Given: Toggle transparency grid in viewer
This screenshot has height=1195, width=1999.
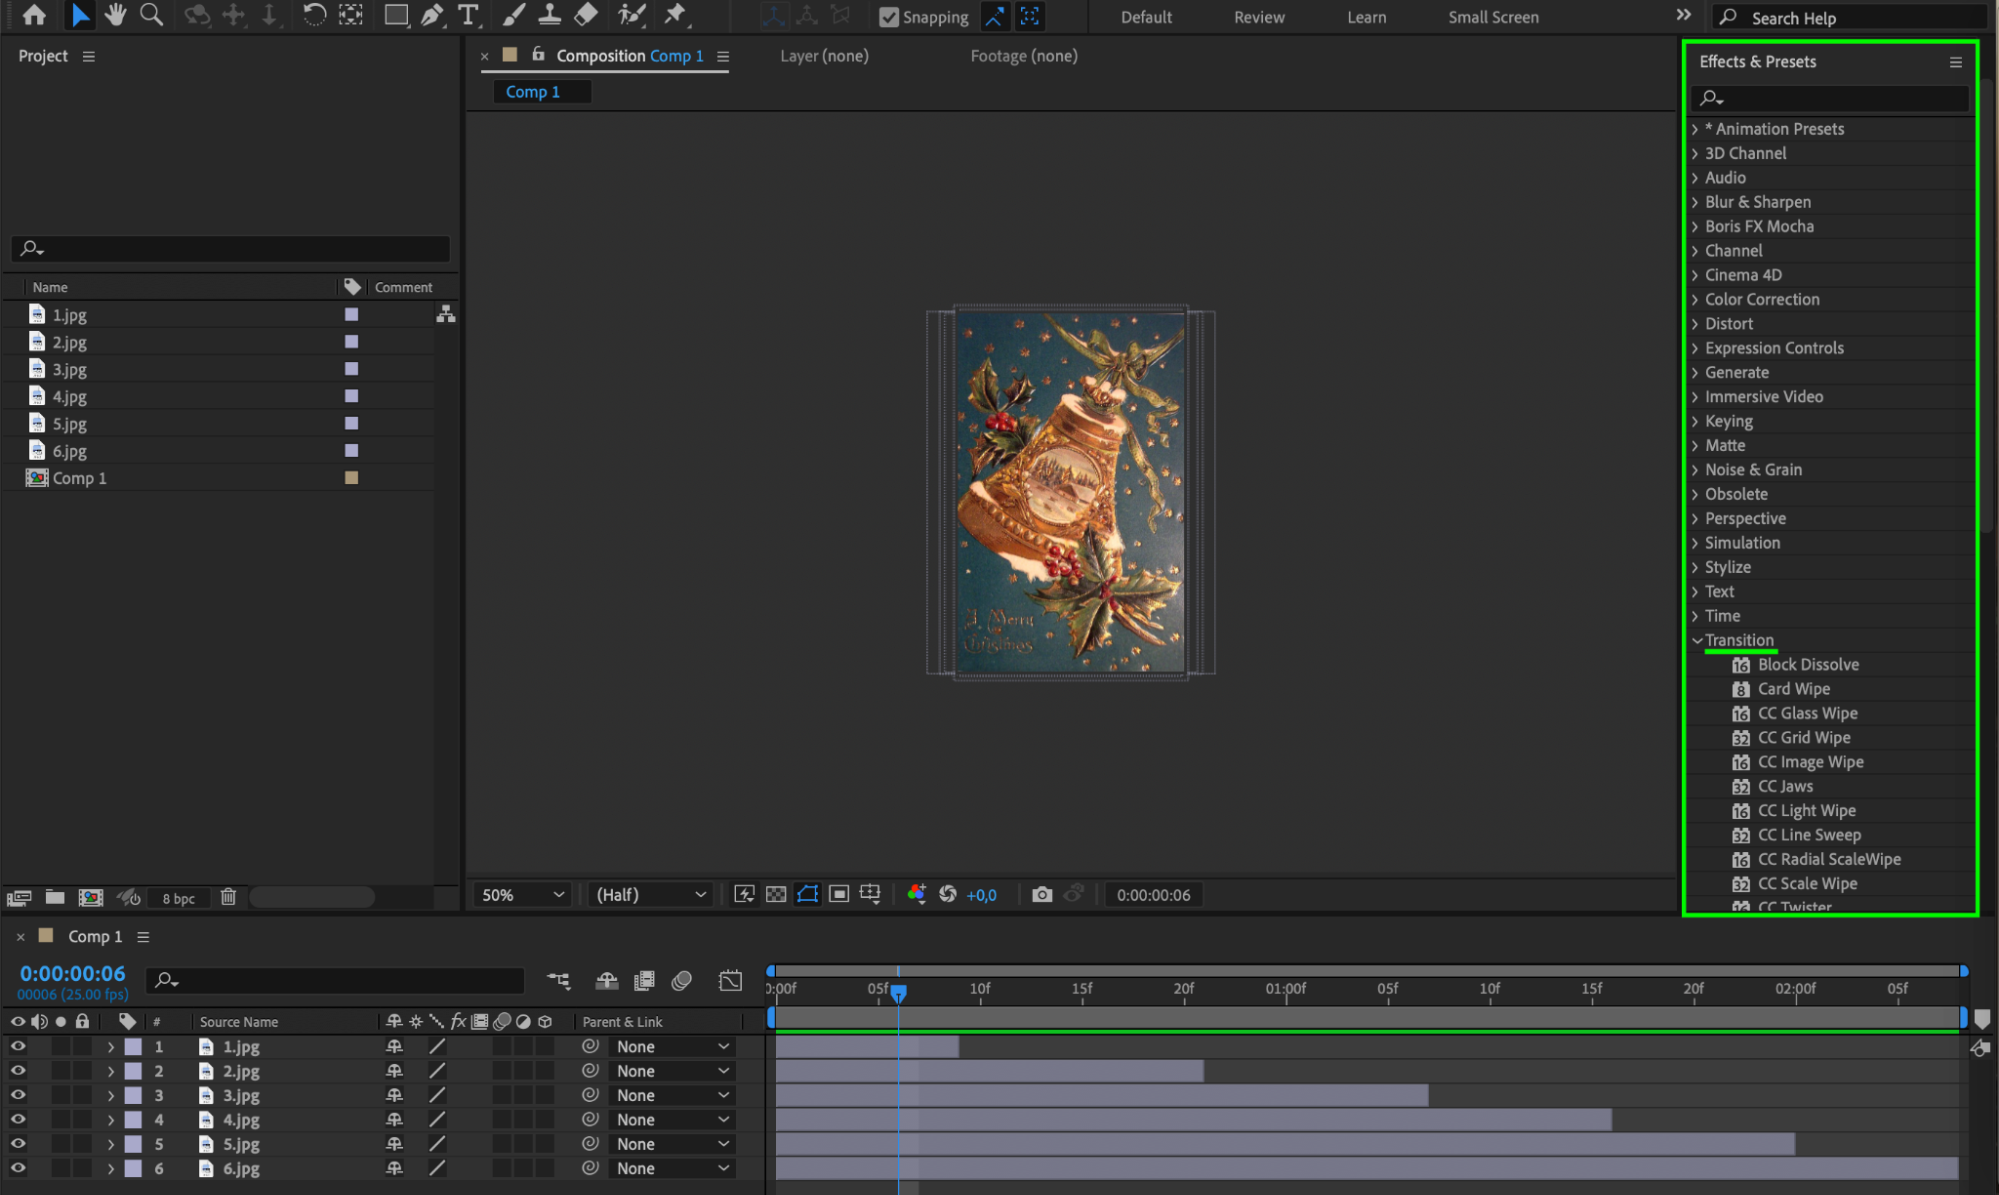Looking at the screenshot, I should (x=775, y=894).
